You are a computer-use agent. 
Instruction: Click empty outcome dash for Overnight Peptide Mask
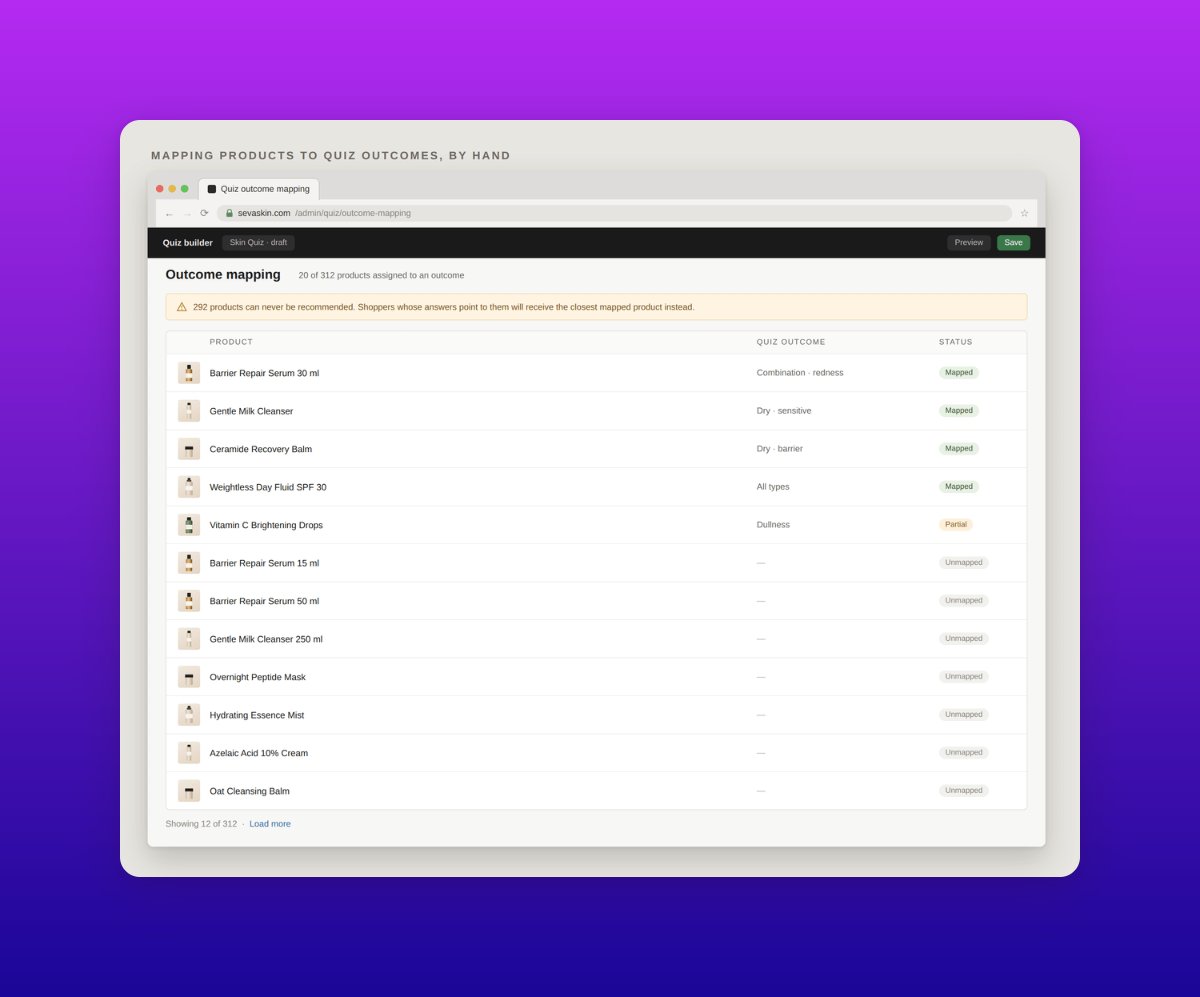(761, 677)
